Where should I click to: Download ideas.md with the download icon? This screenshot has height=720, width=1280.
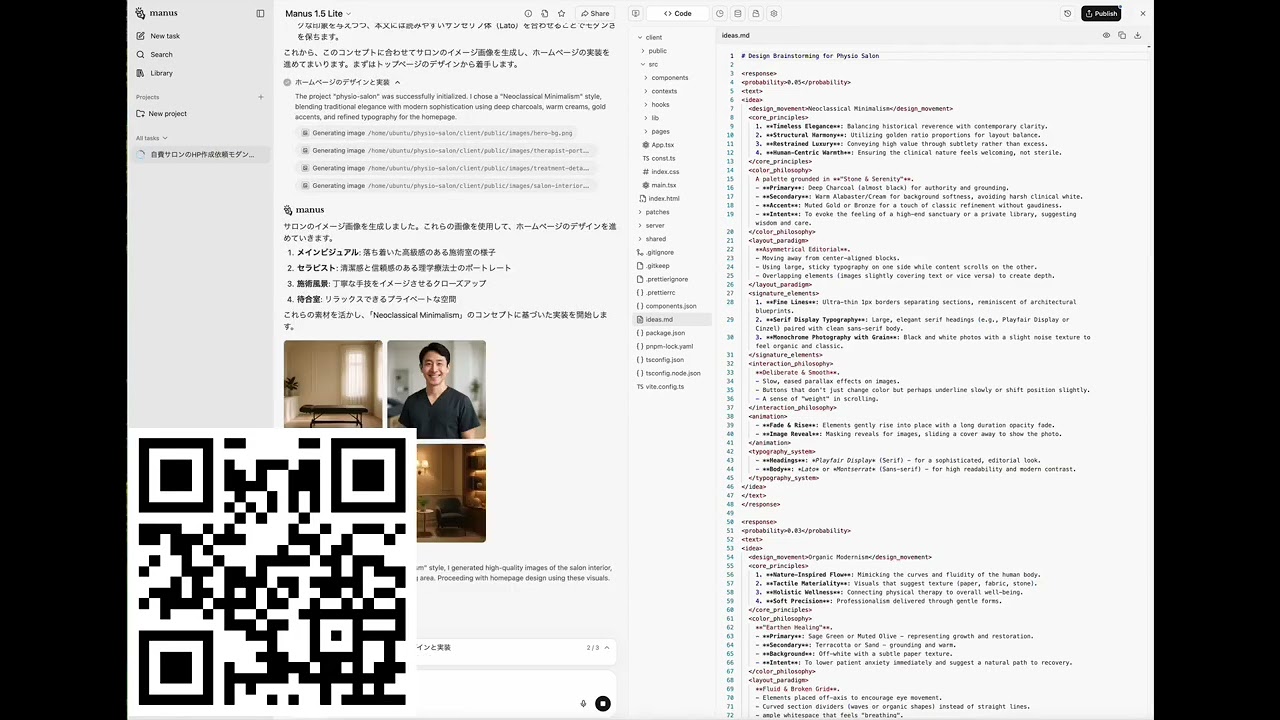pos(1137,35)
